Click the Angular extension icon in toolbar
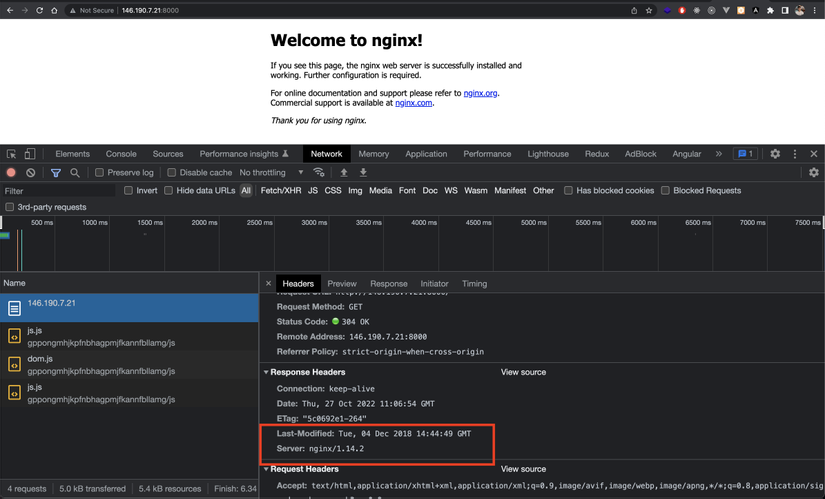This screenshot has height=499, width=825. point(756,11)
